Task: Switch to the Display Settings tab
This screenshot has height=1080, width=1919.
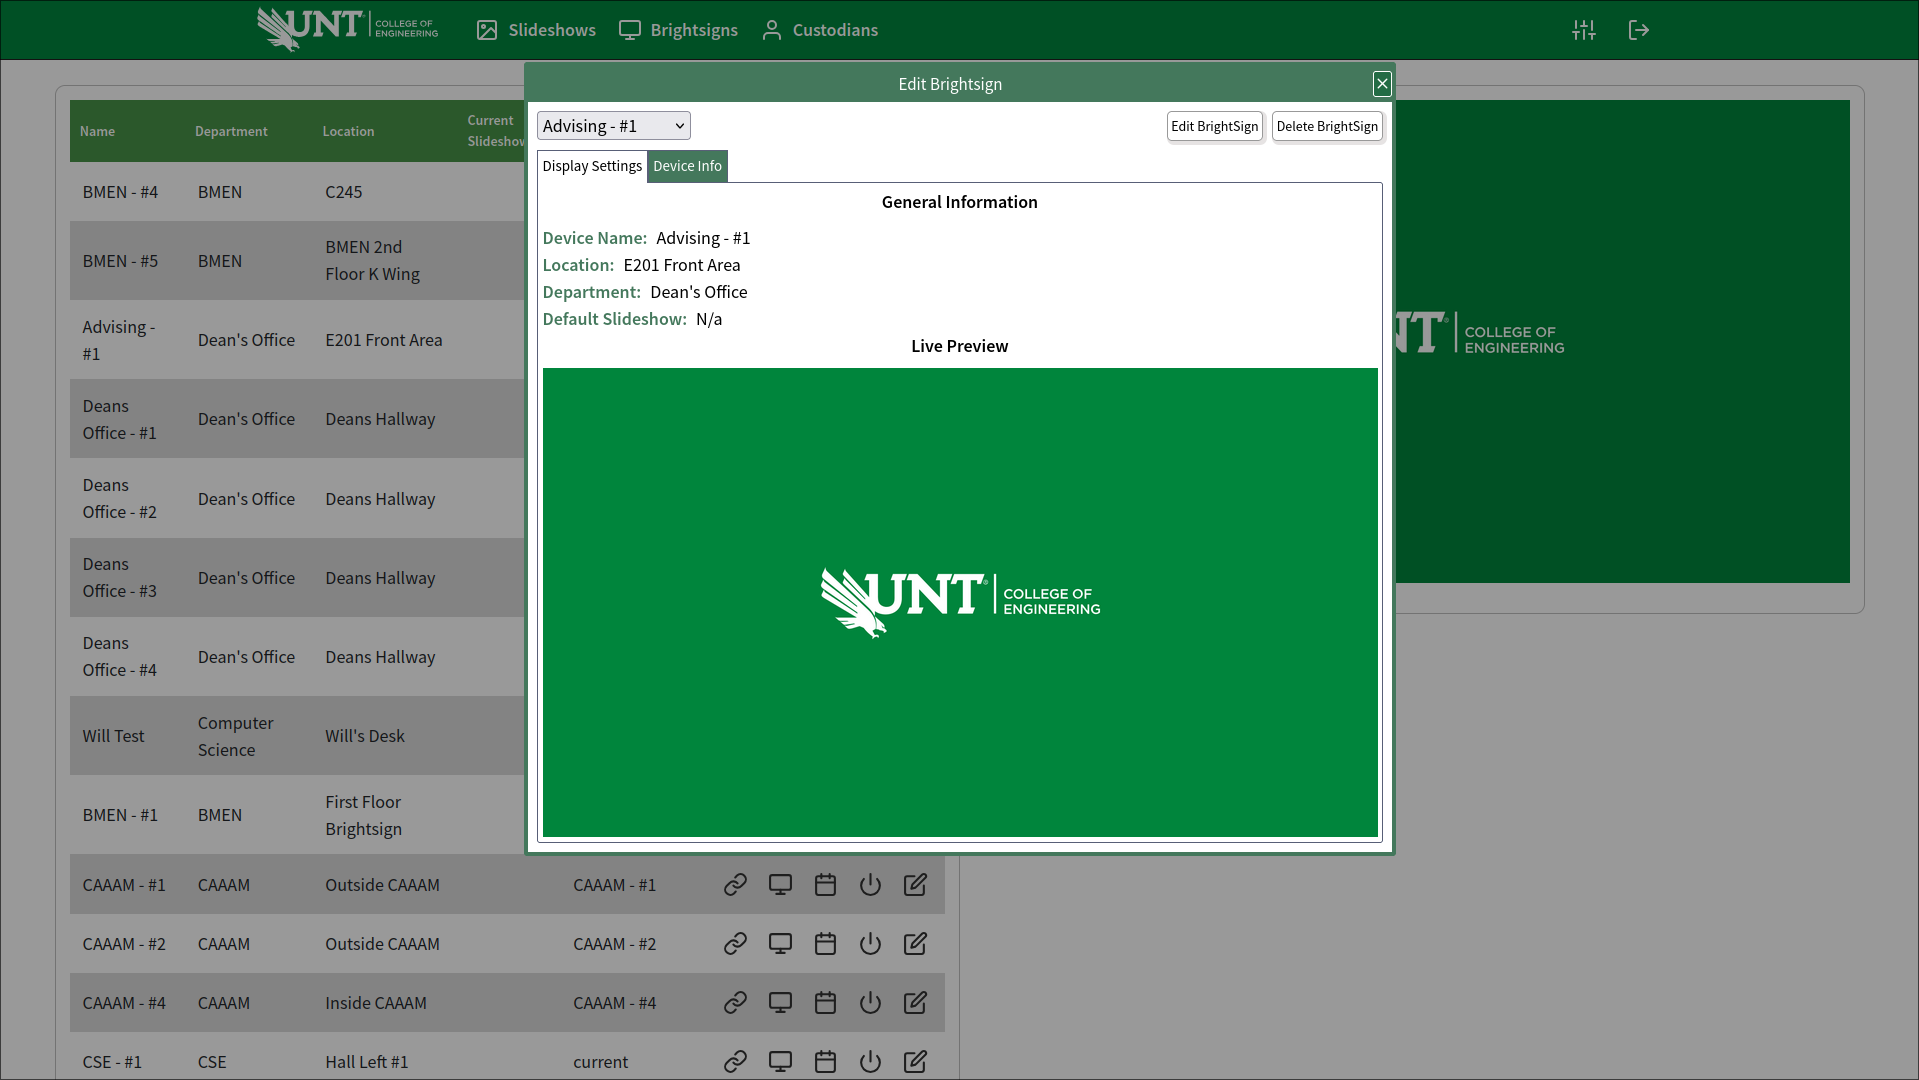Action: [x=592, y=166]
